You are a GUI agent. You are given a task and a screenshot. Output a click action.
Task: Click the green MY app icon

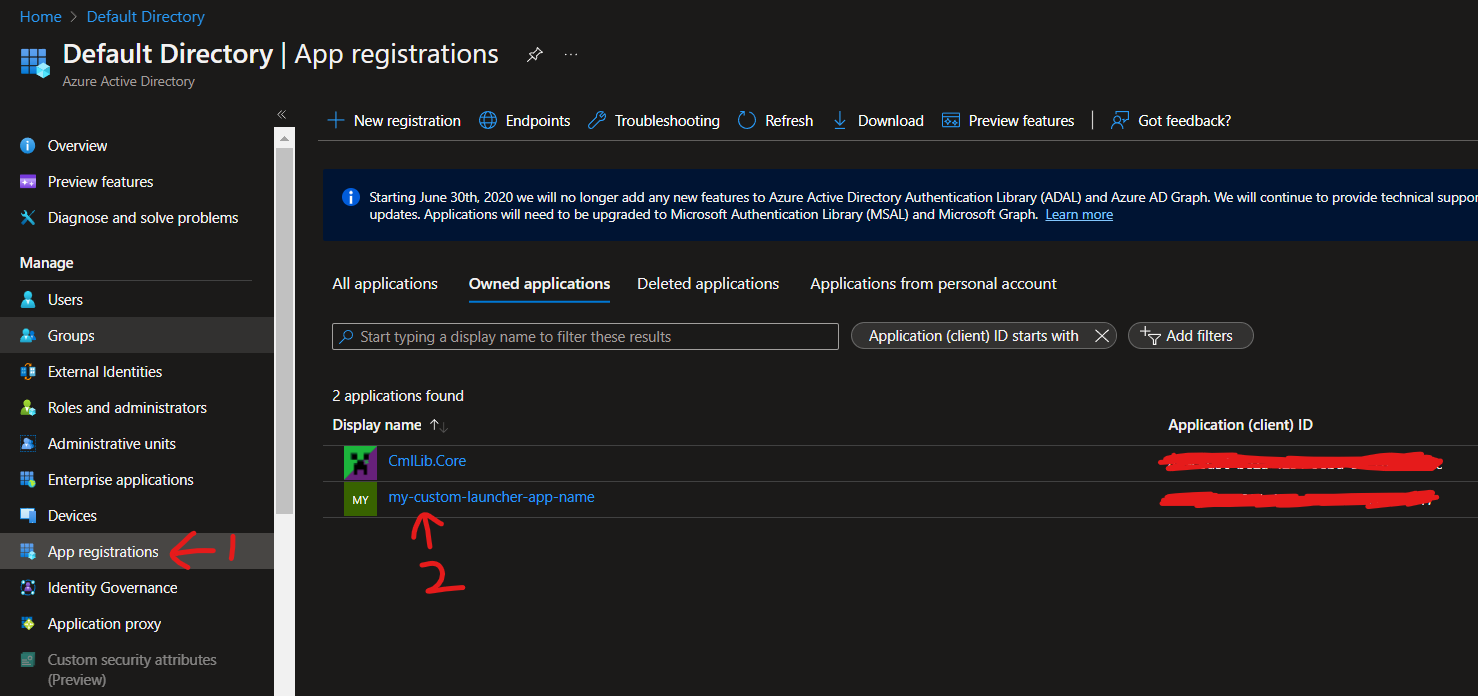click(360, 499)
